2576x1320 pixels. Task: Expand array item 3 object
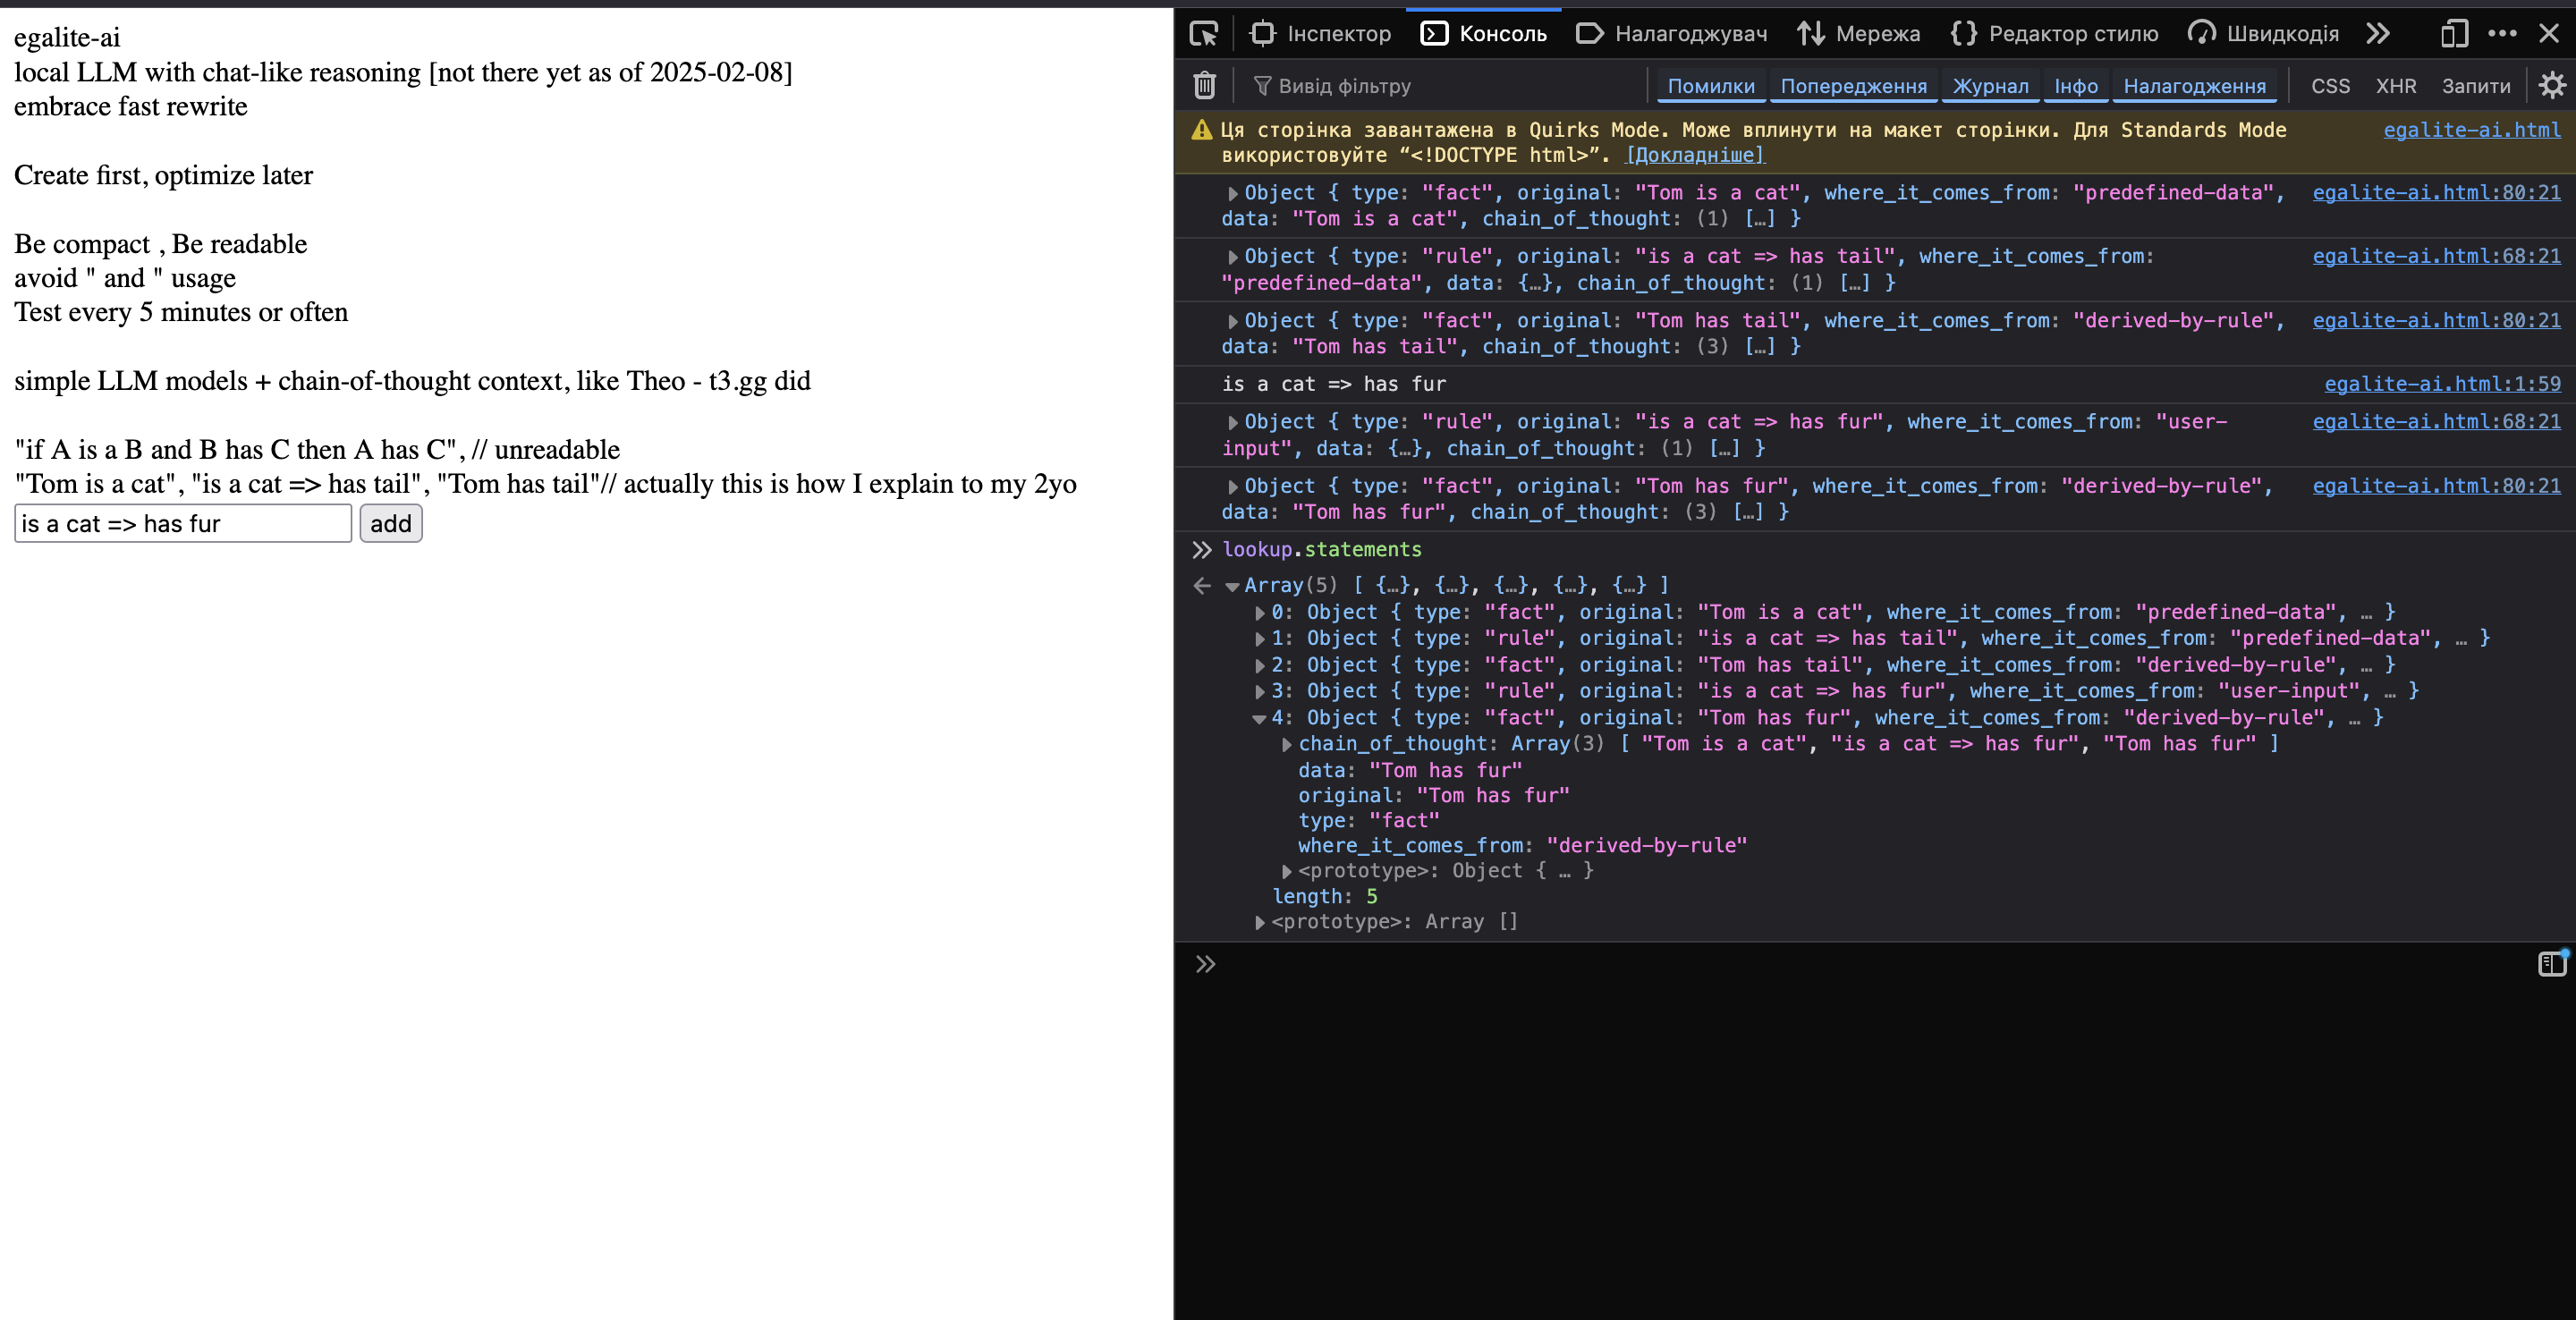coord(1260,692)
